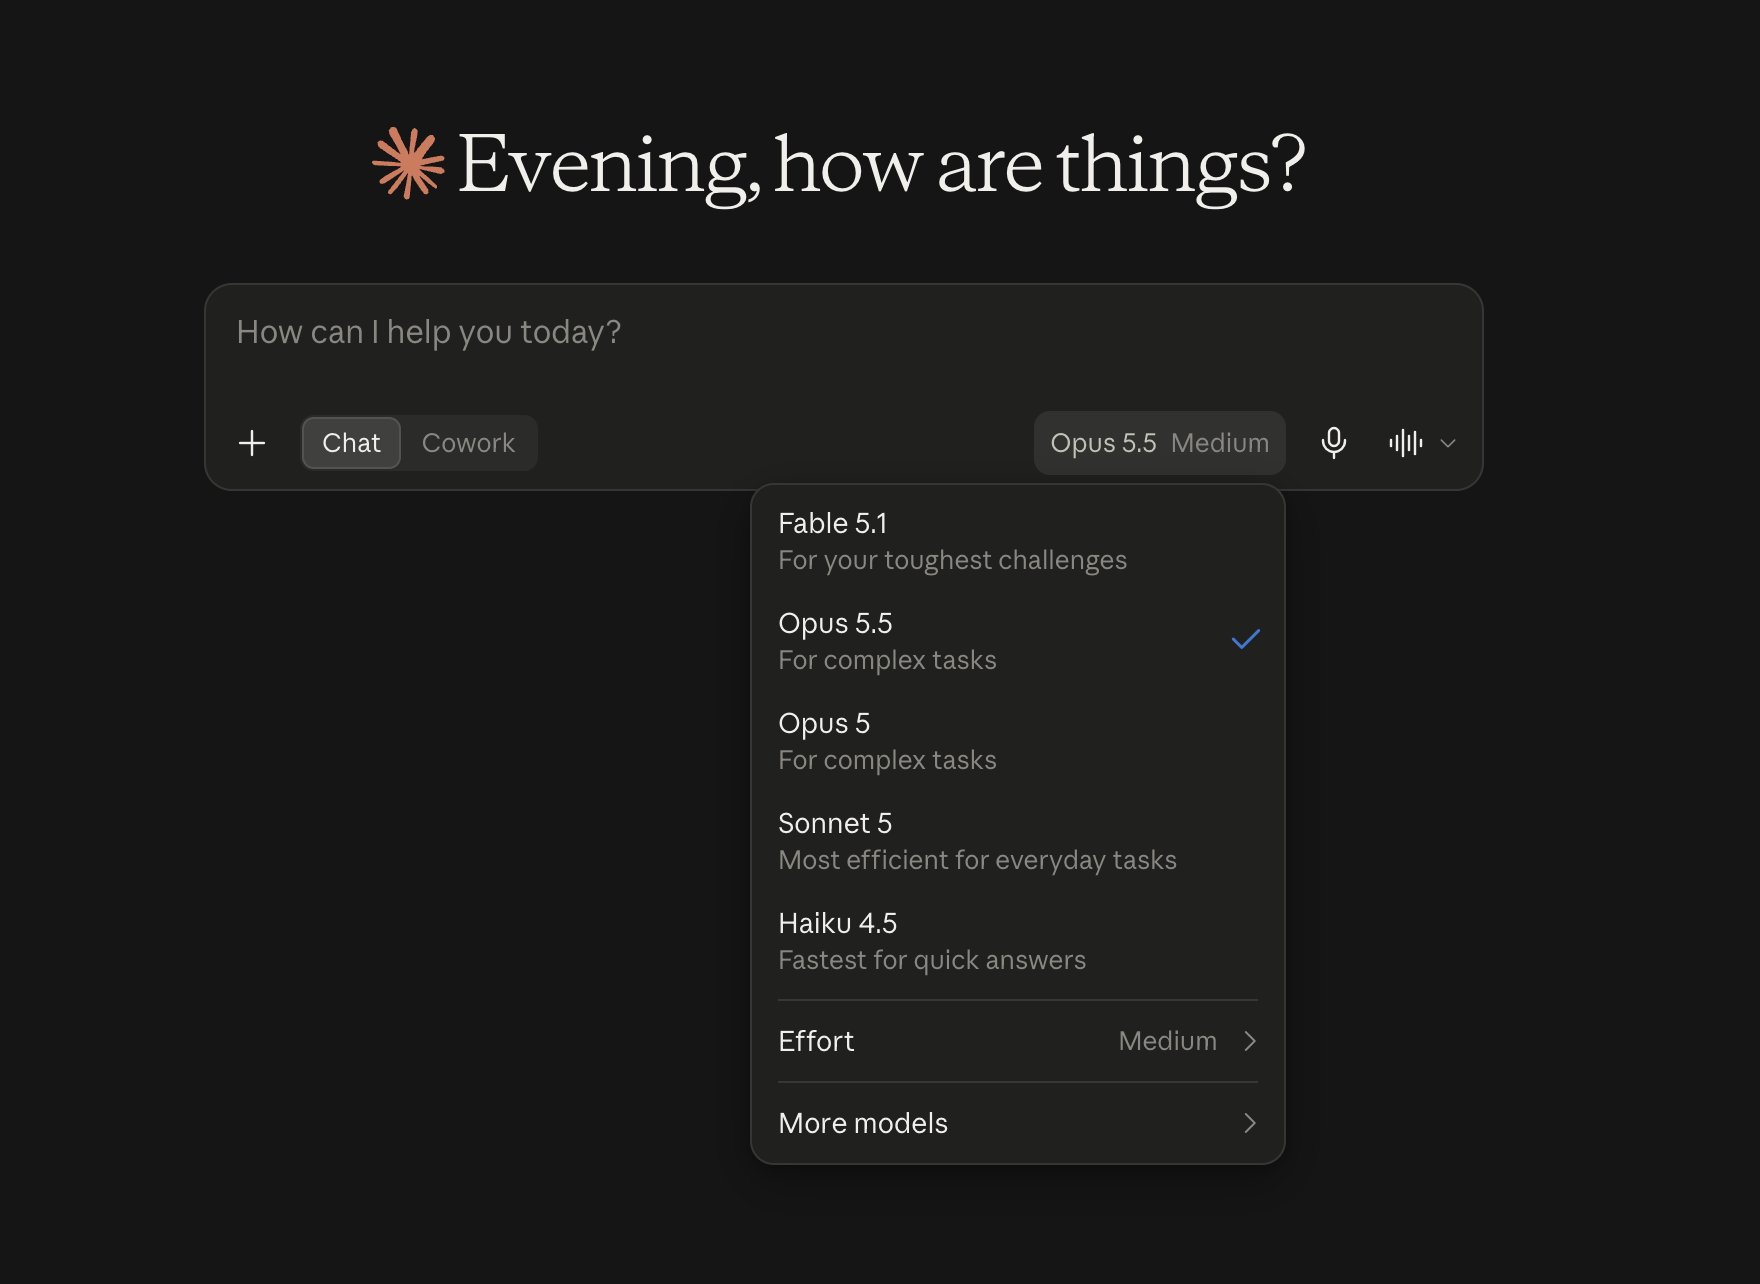Select the Fable 5.1 model
Viewport: 1760px width, 1284px height.
(x=1018, y=541)
